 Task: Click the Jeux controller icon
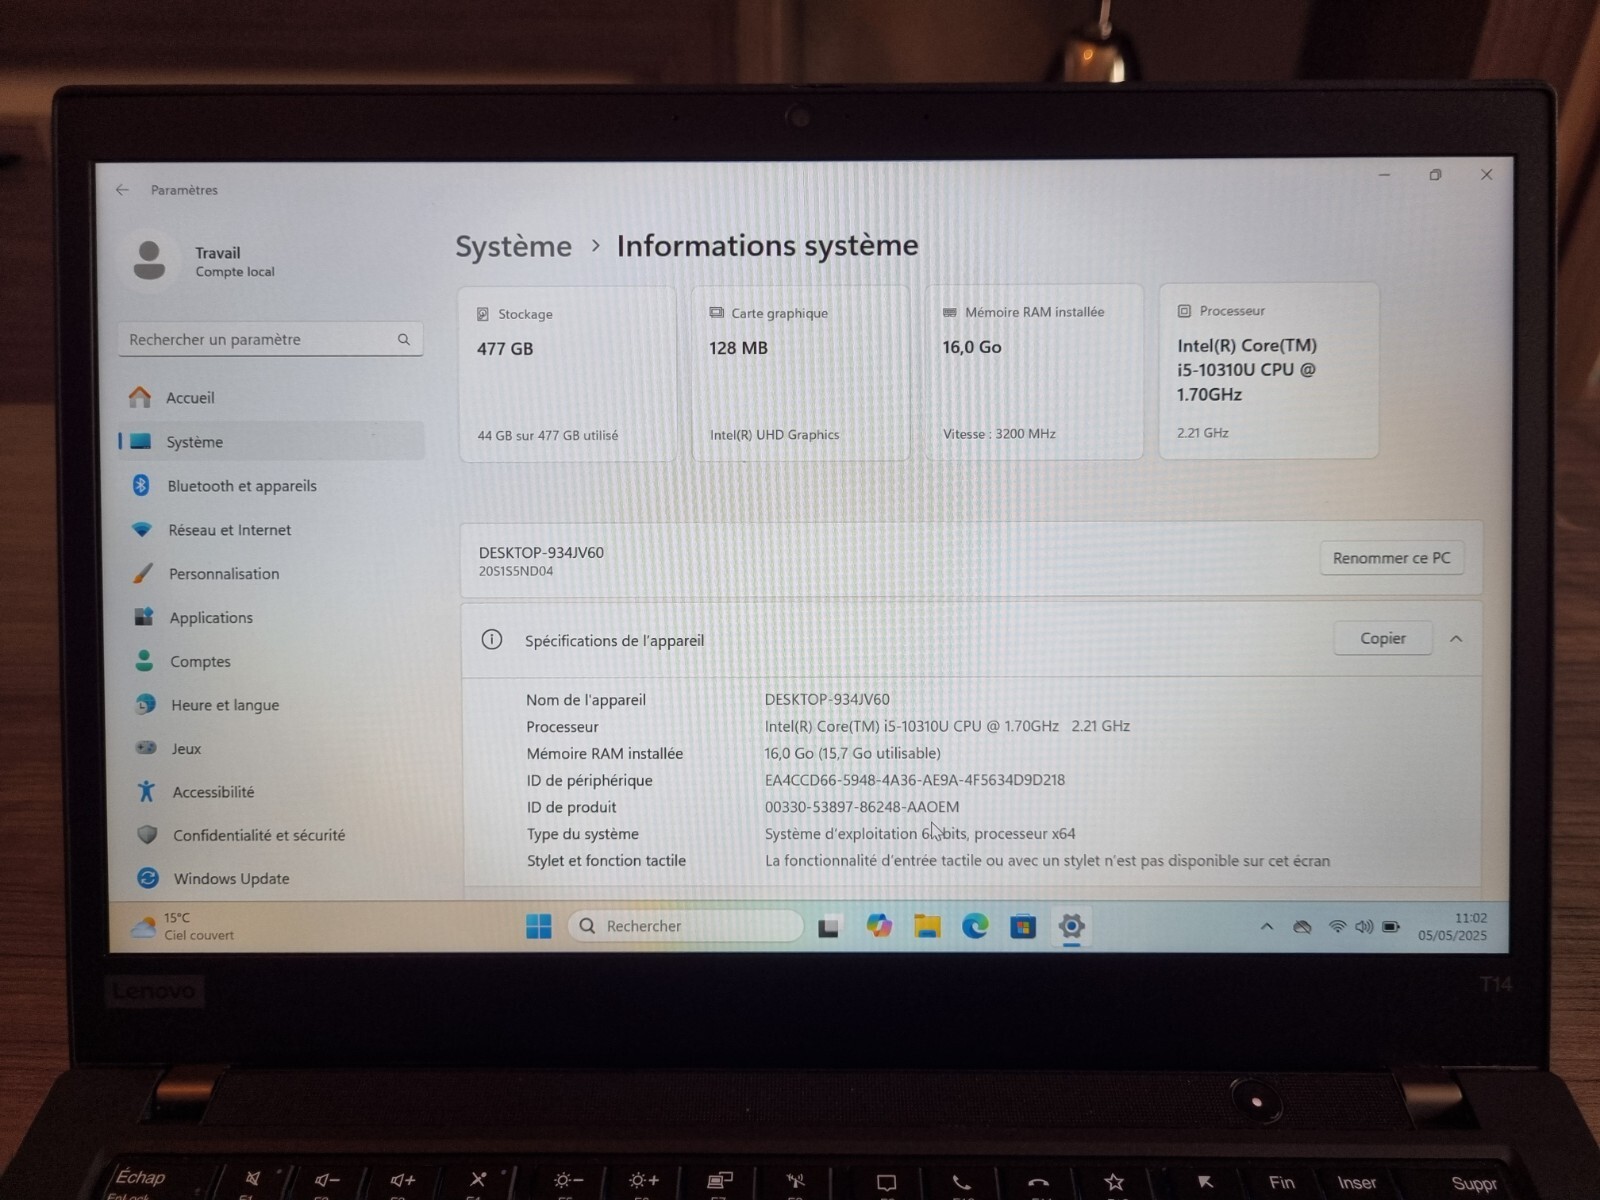click(x=146, y=748)
